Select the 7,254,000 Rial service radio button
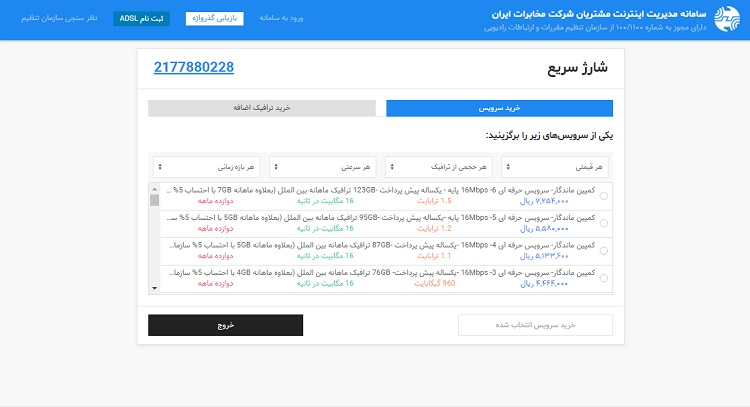This screenshot has height=407, width=750. tap(604, 196)
